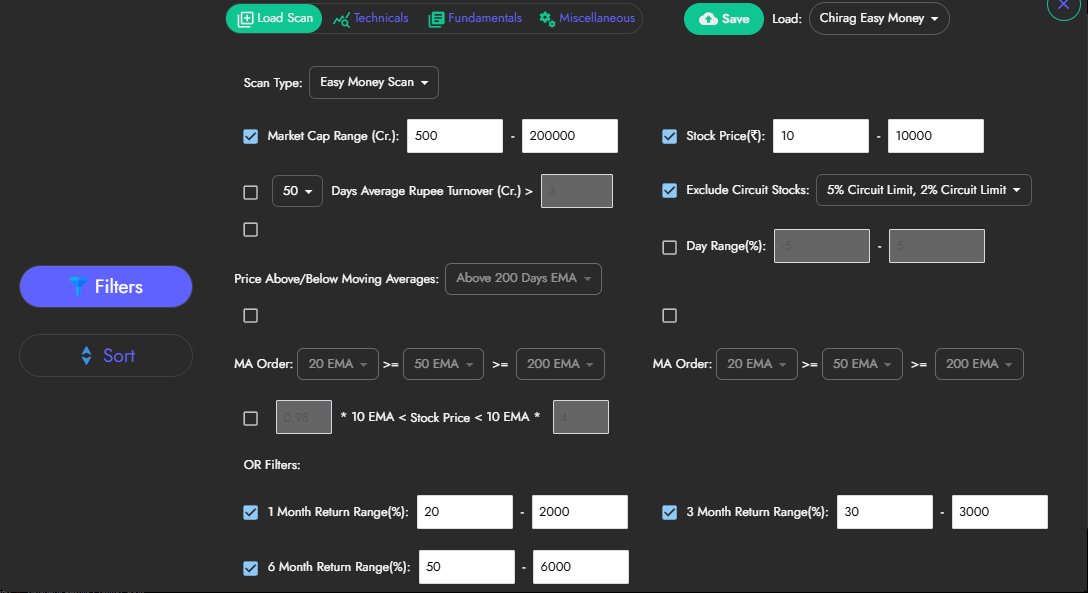The image size is (1088, 593).
Task: Click 3 Month Return maximum field 3000
Action: click(1000, 512)
